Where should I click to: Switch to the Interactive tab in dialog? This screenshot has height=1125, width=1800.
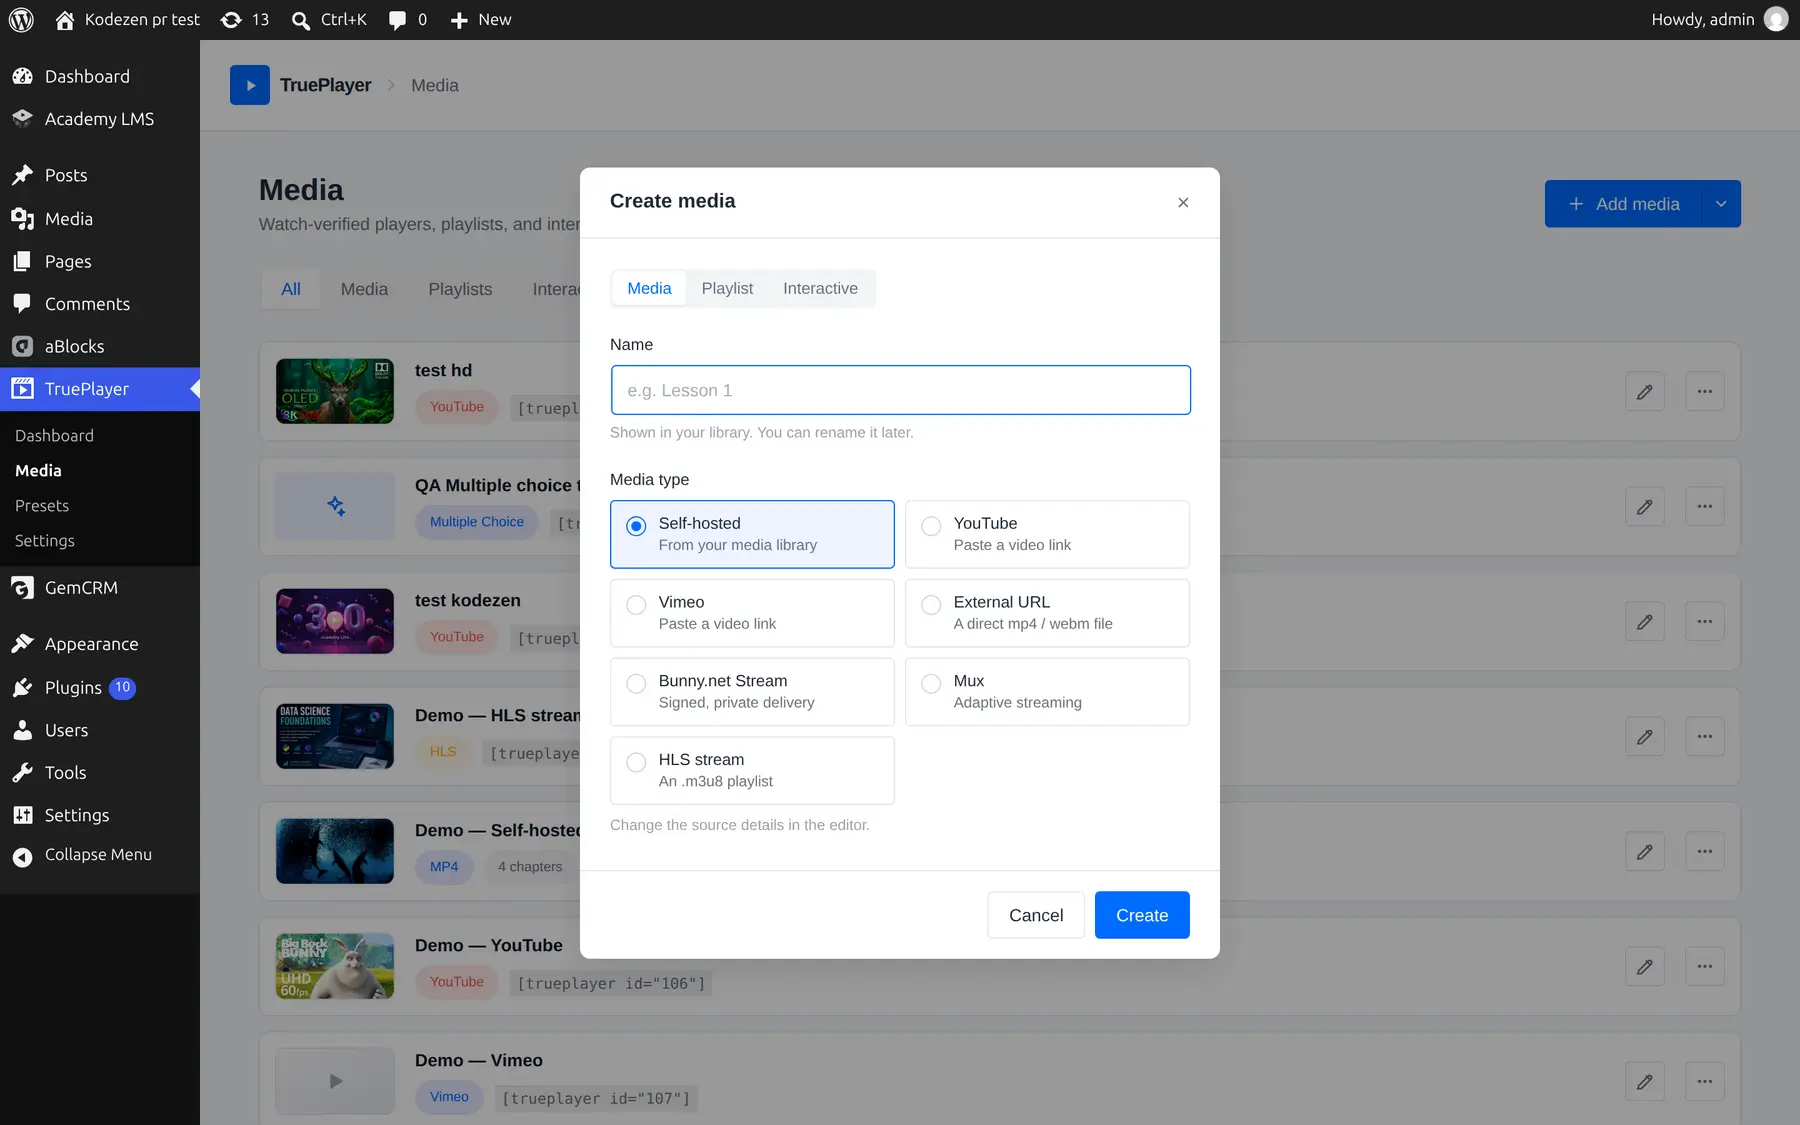(x=820, y=288)
